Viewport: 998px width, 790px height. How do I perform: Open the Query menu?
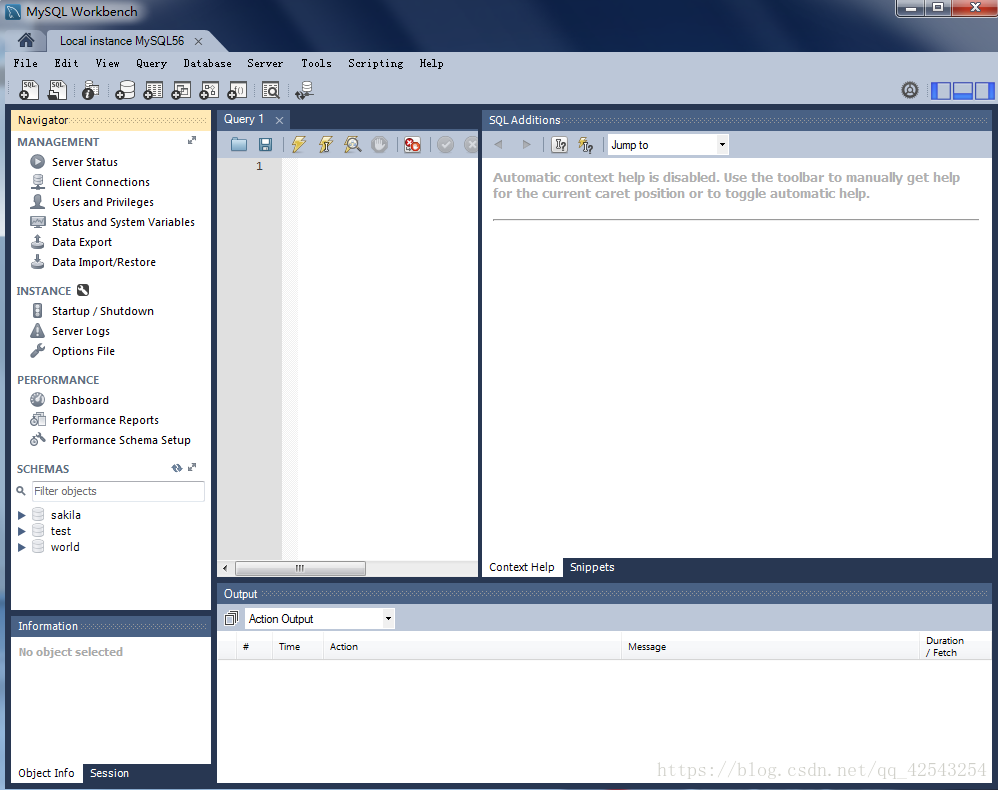pos(151,63)
